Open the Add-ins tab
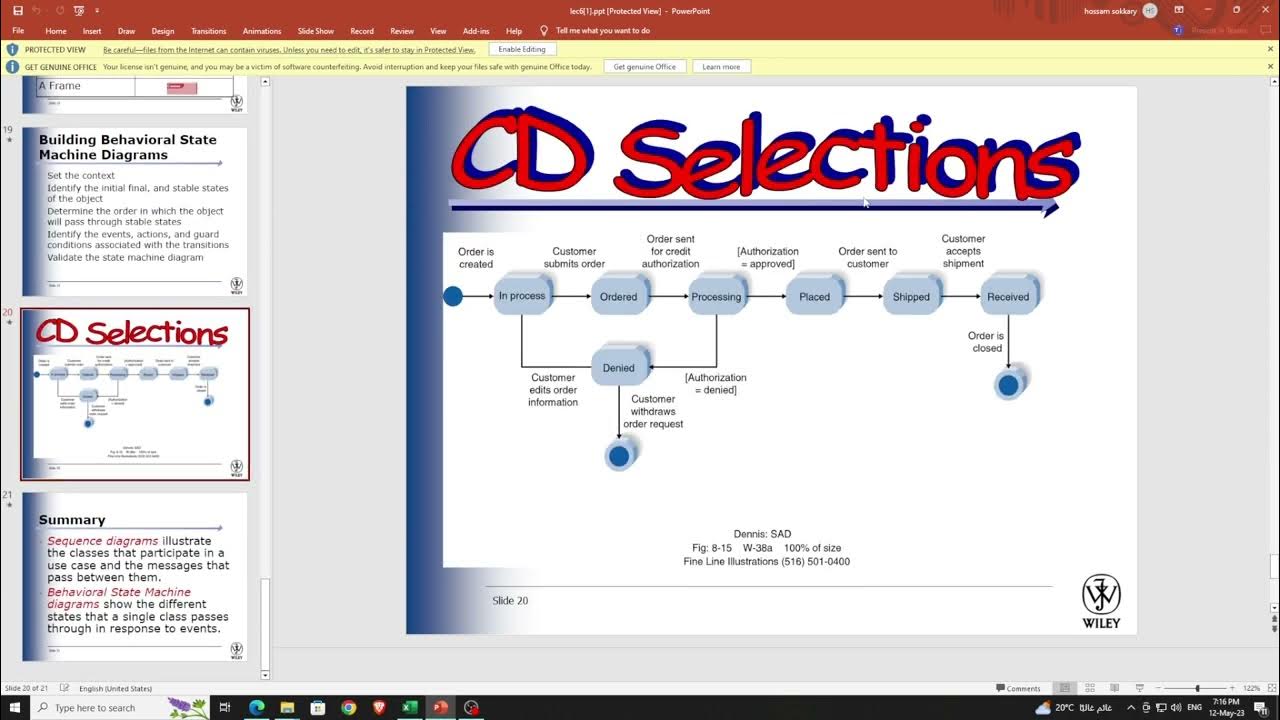This screenshot has width=1280, height=720. (x=476, y=31)
